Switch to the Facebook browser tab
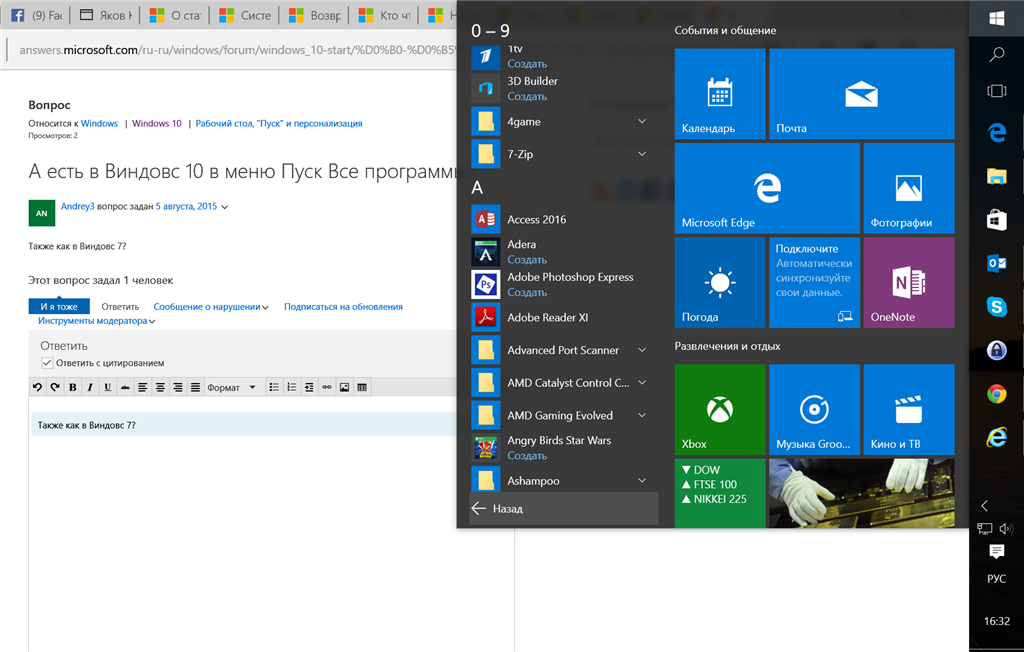Viewport: 1024px width, 652px height. point(37,15)
